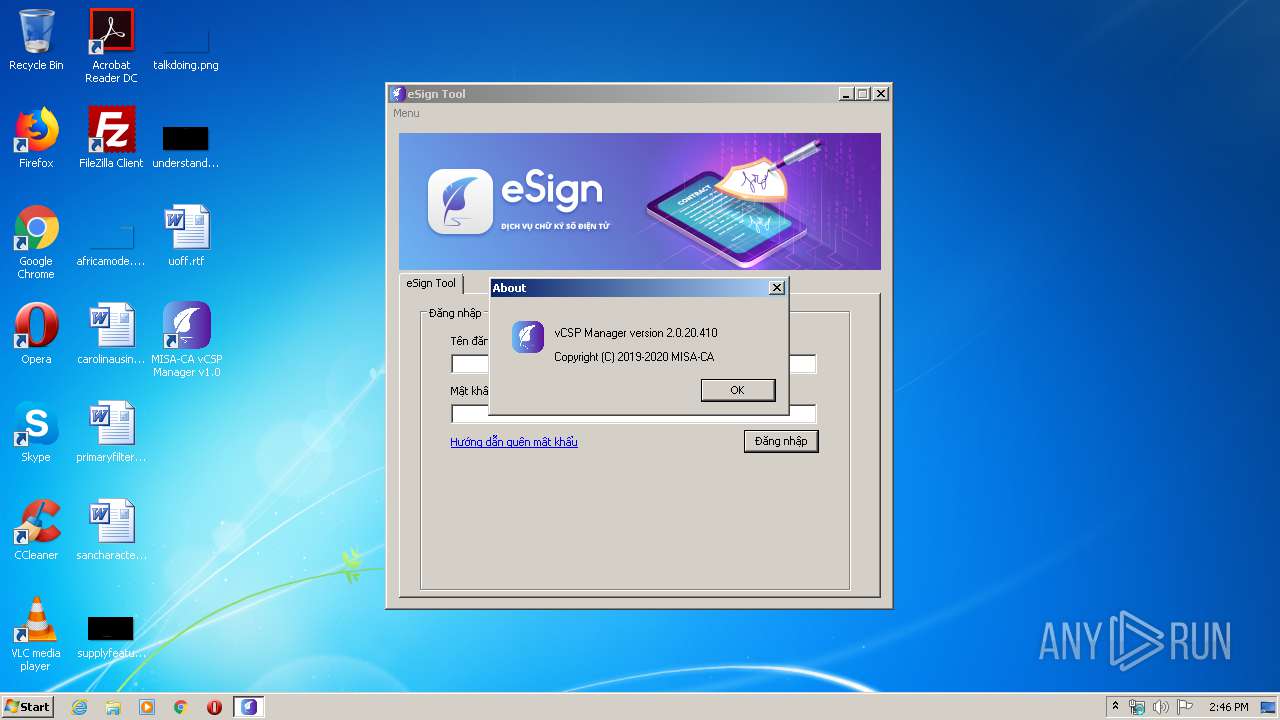Viewport: 1280px width, 720px height.
Task: Open Opera from the taskbar
Action: pos(214,707)
